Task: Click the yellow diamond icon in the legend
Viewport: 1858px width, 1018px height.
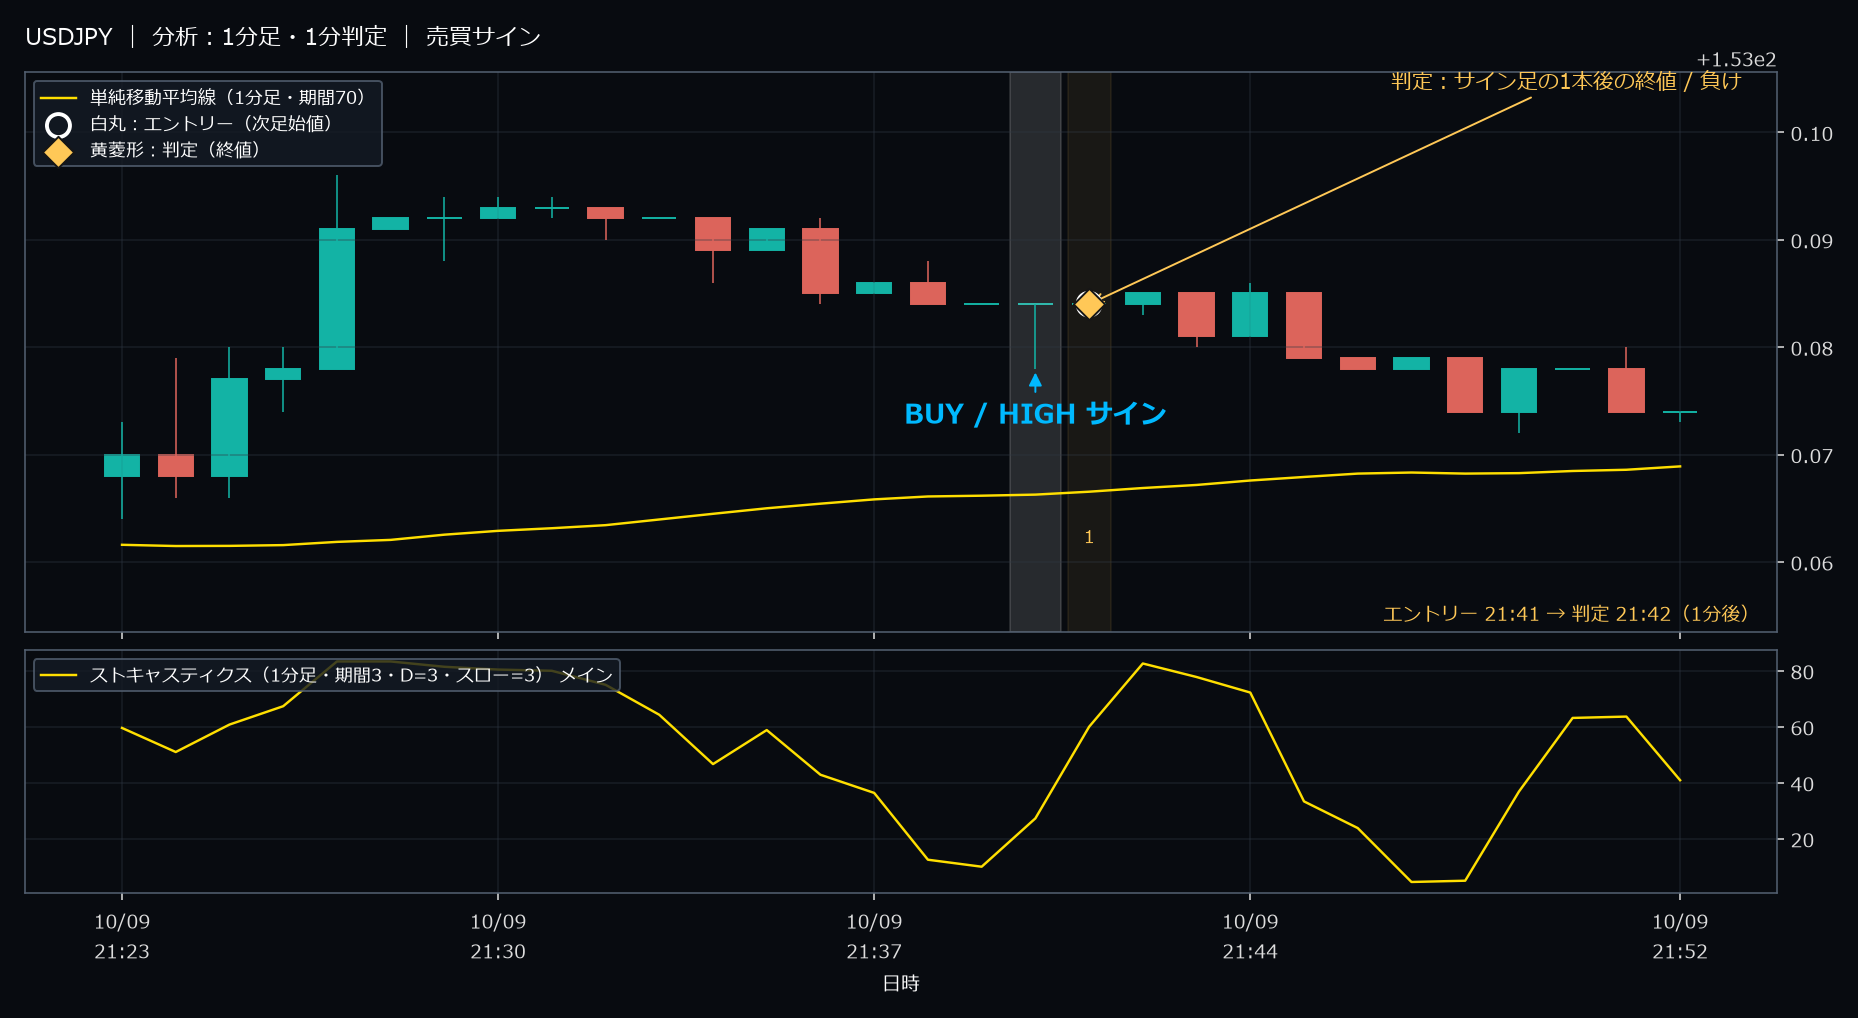Action: [x=58, y=151]
